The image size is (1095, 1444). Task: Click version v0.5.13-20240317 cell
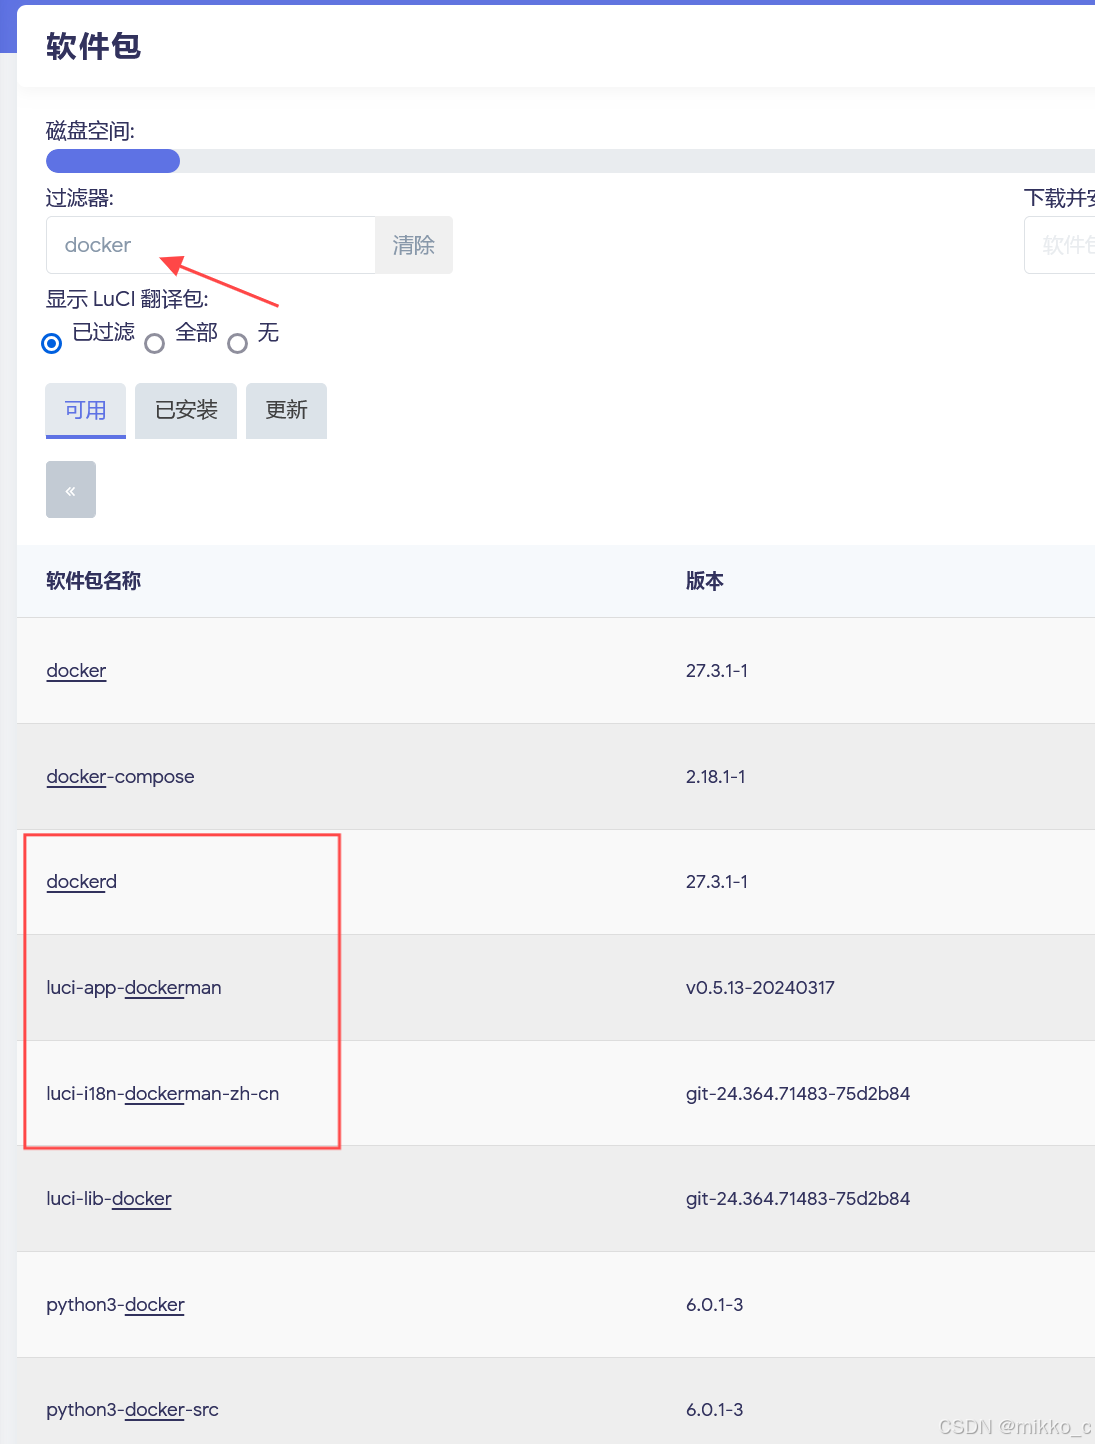760,988
